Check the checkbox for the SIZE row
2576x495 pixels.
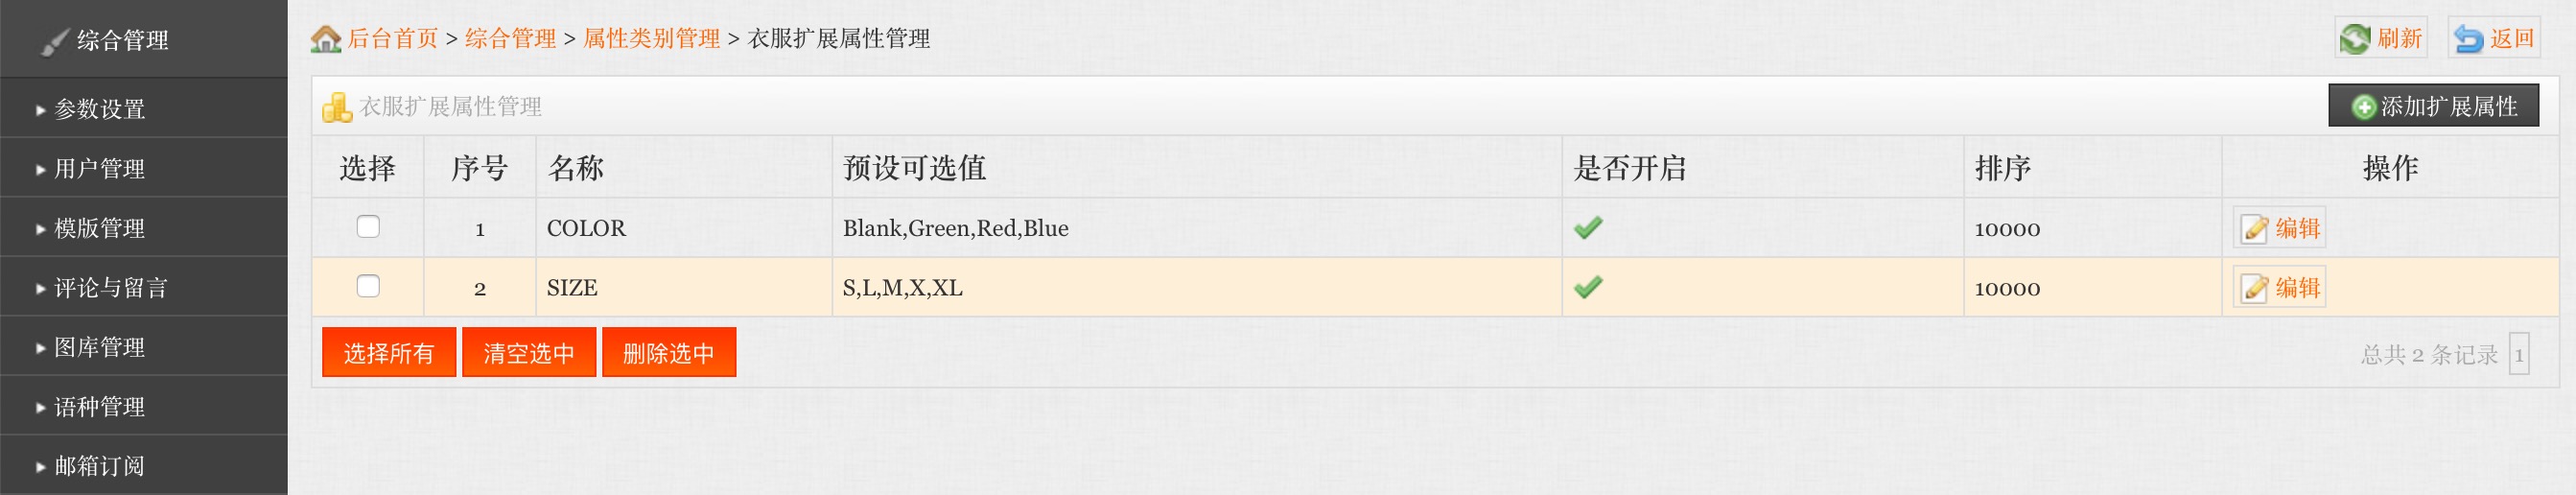(x=368, y=287)
